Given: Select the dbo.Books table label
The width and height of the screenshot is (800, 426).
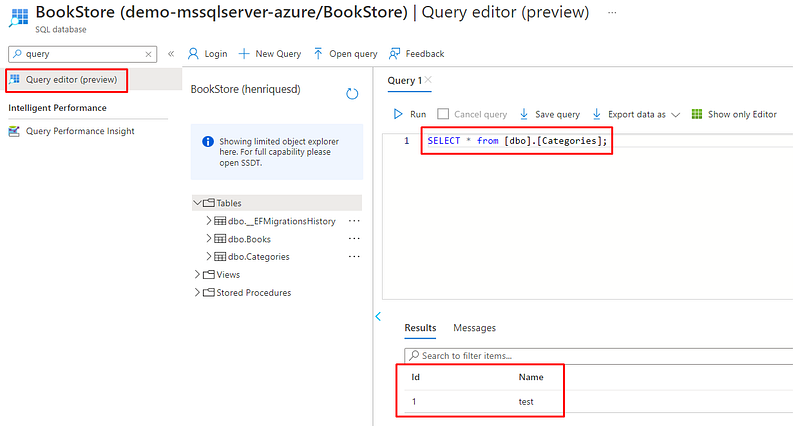Looking at the screenshot, I should (249, 239).
